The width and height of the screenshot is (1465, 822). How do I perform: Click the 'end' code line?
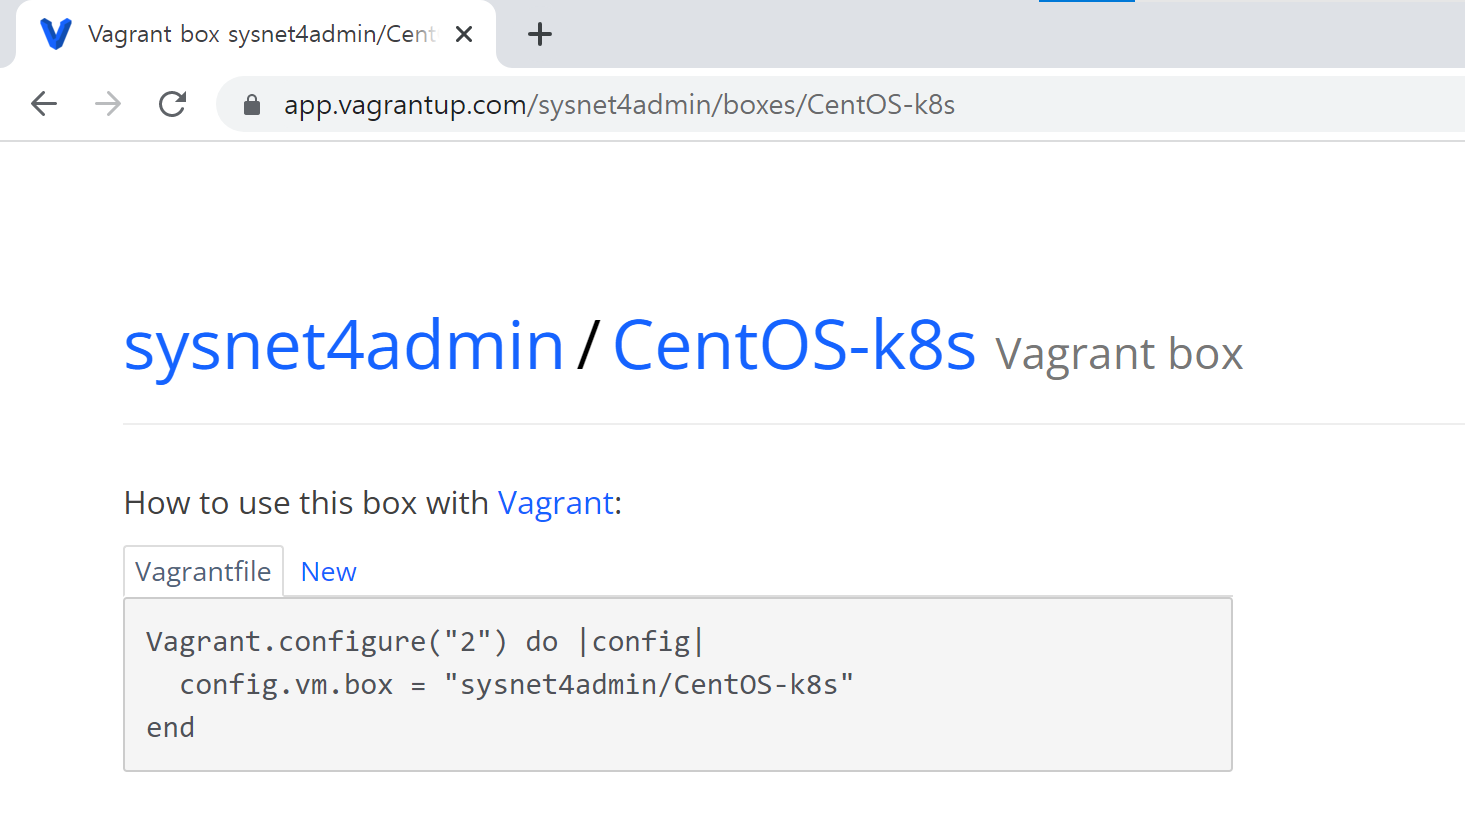pos(170,727)
